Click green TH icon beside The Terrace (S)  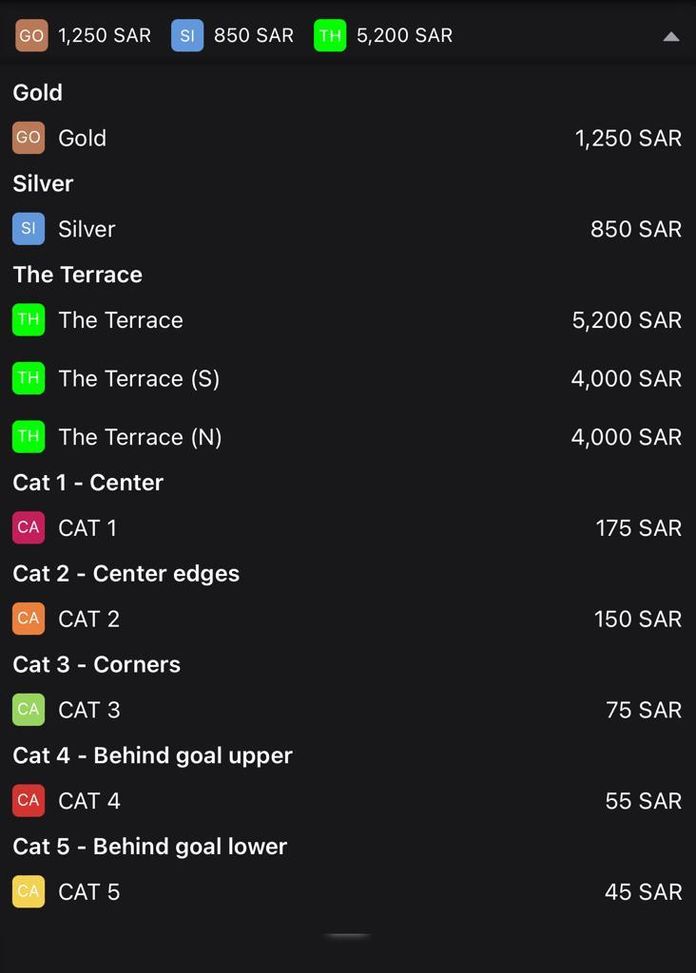pyautogui.click(x=28, y=378)
